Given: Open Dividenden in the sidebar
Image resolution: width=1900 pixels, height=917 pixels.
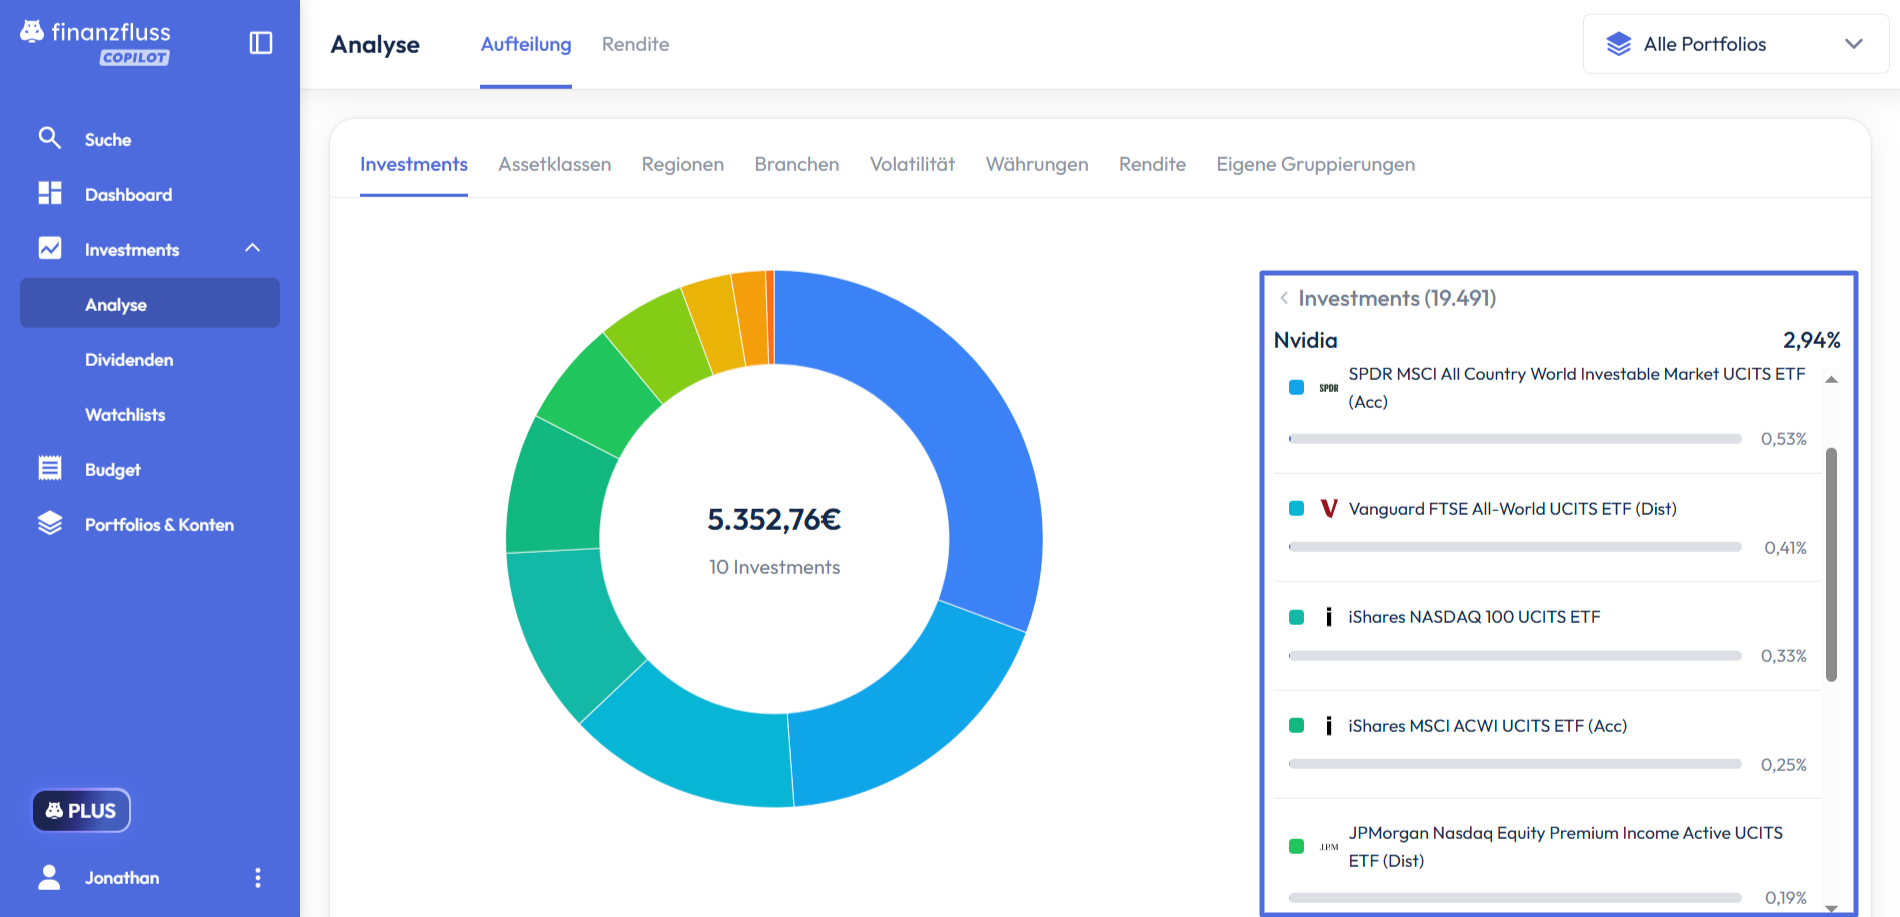Looking at the screenshot, I should [129, 360].
